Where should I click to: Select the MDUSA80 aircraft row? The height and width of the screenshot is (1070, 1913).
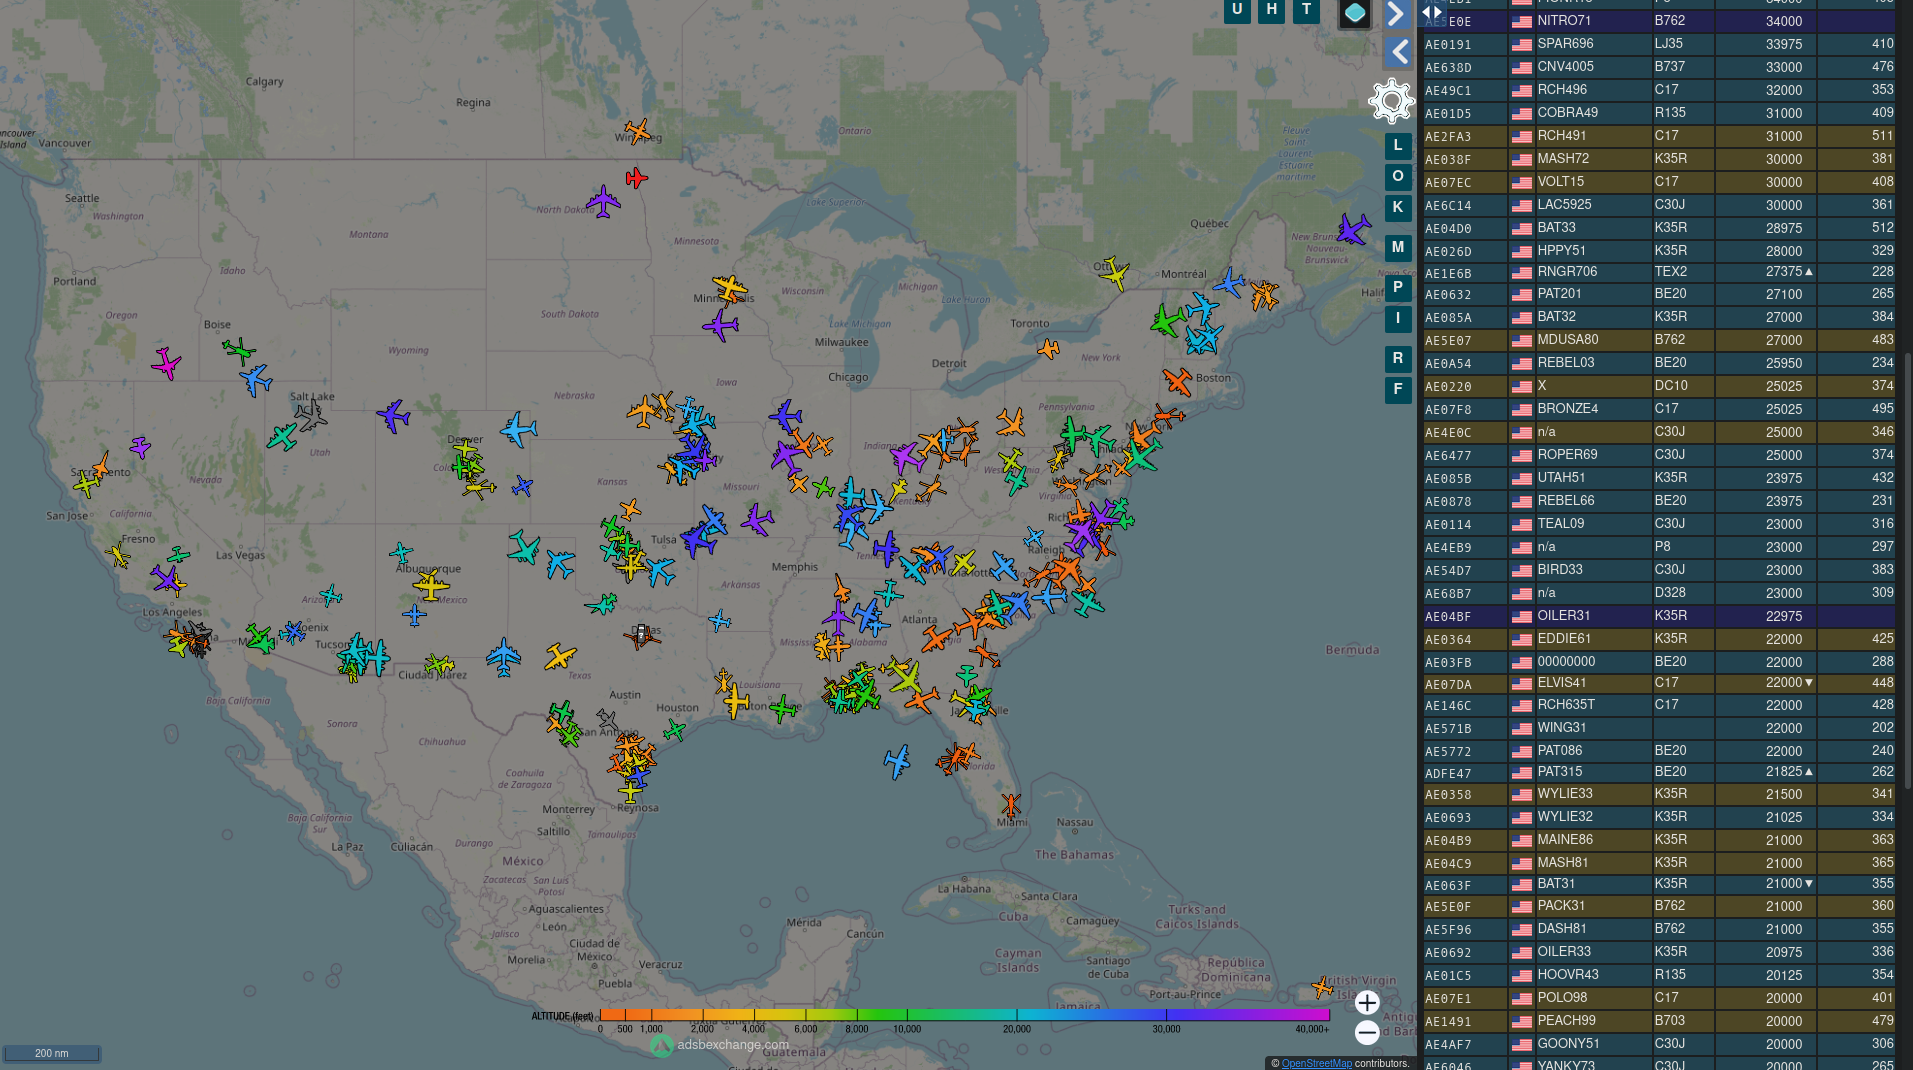(x=1659, y=340)
